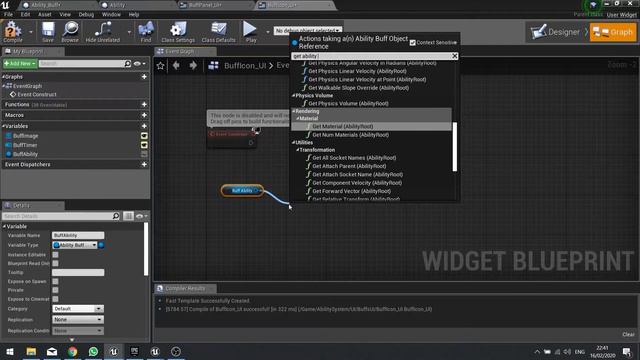Toggle visibility of BuffTimer variable

tap(144, 145)
